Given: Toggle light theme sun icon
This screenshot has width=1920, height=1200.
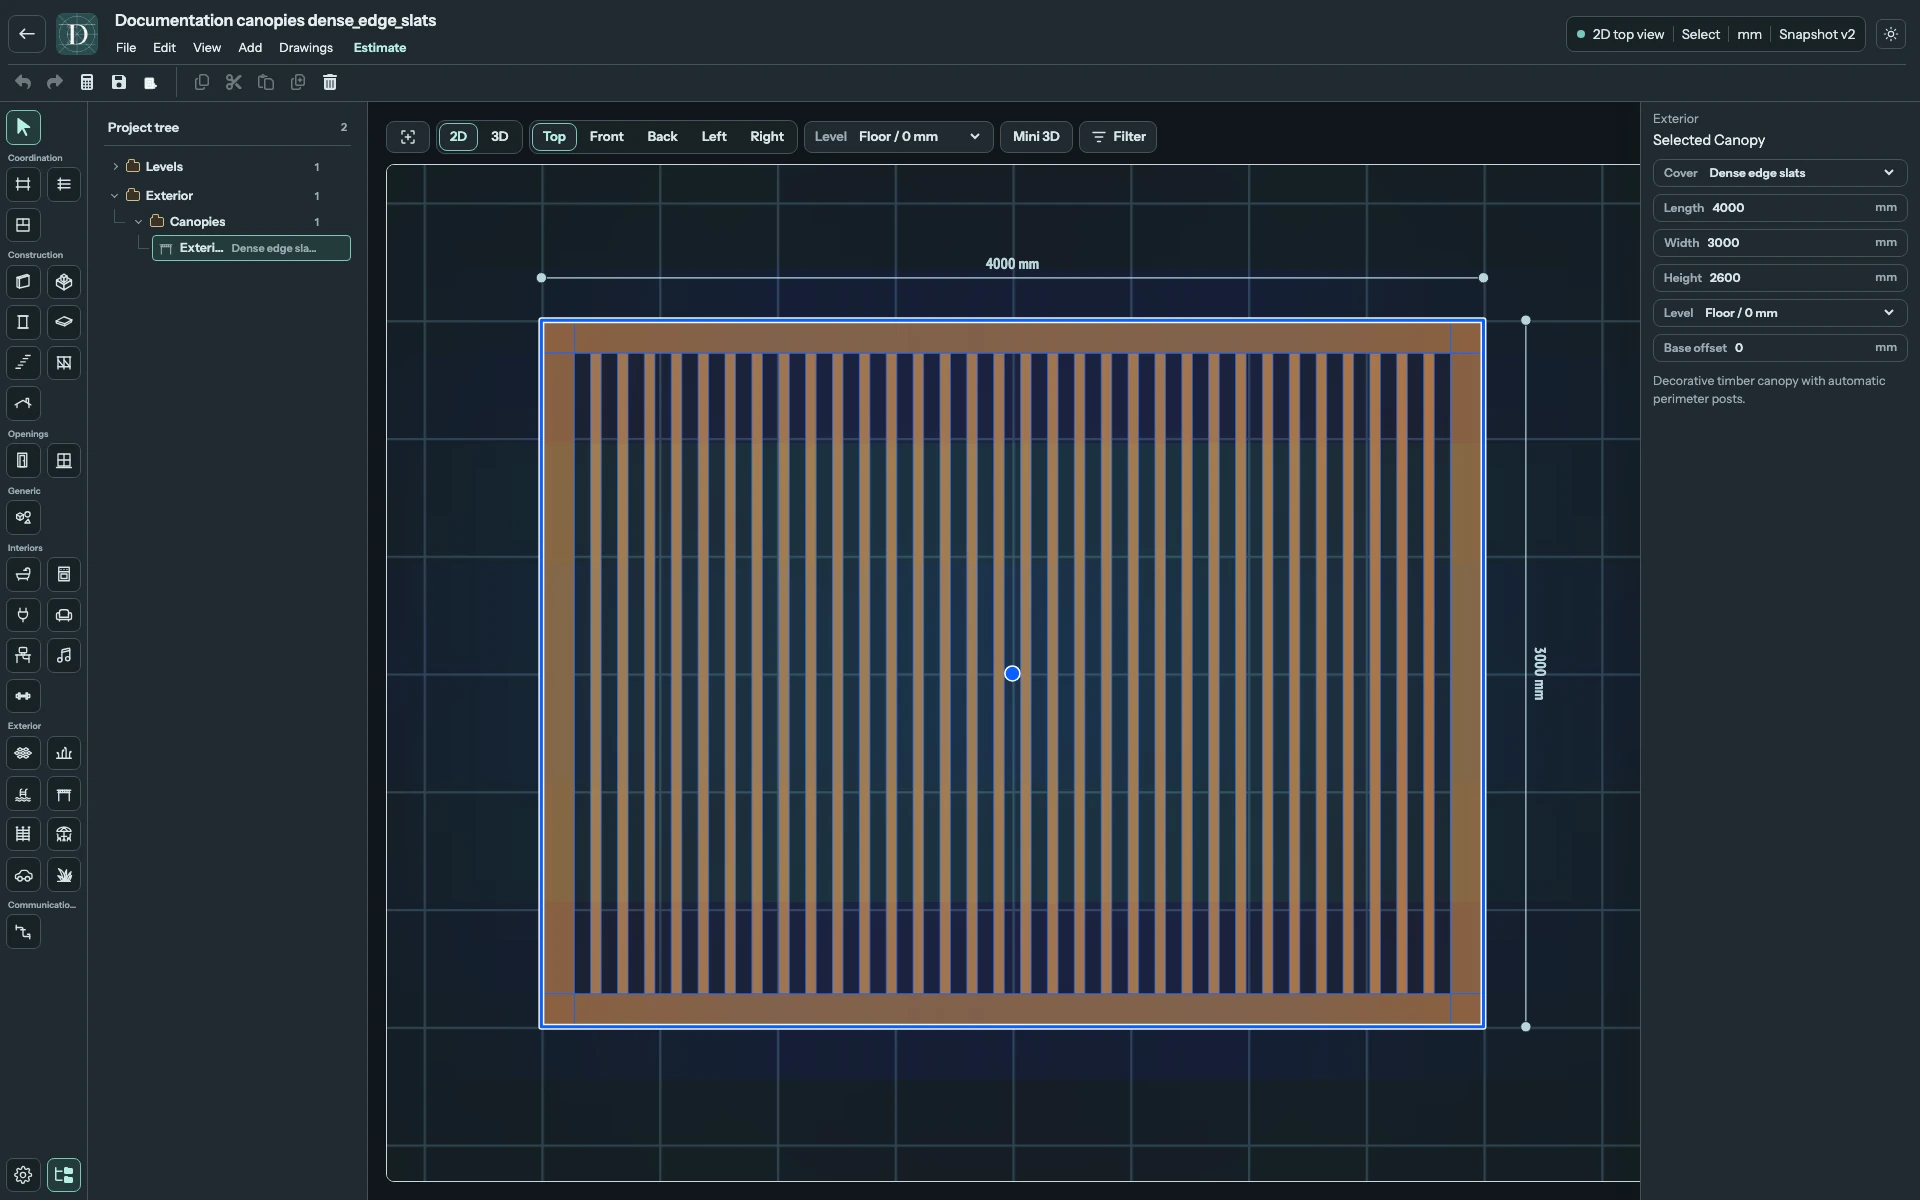Looking at the screenshot, I should point(1891,34).
